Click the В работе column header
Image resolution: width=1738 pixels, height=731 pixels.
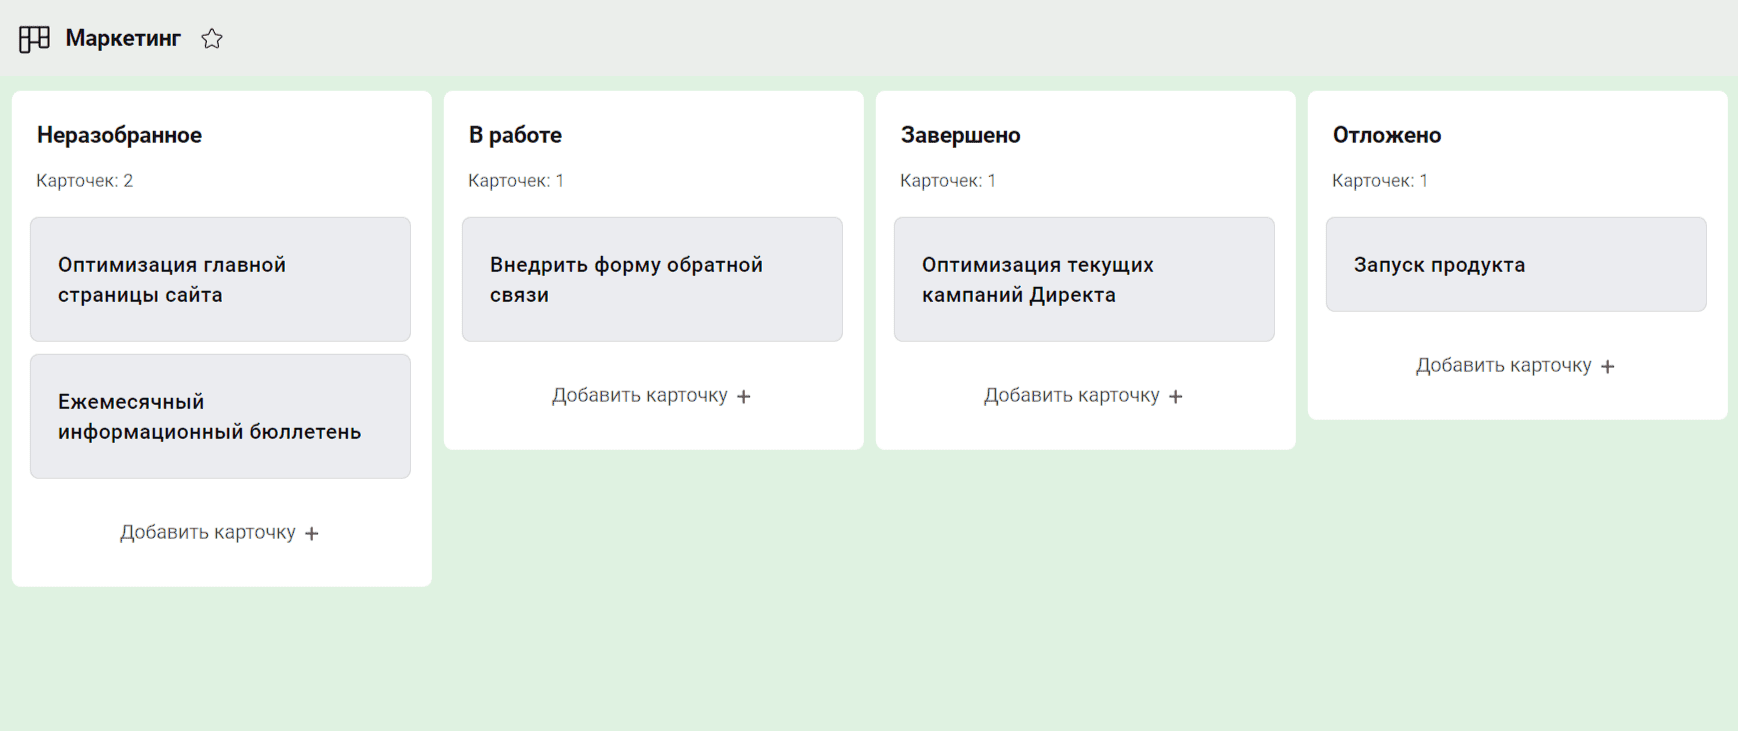[x=515, y=135]
